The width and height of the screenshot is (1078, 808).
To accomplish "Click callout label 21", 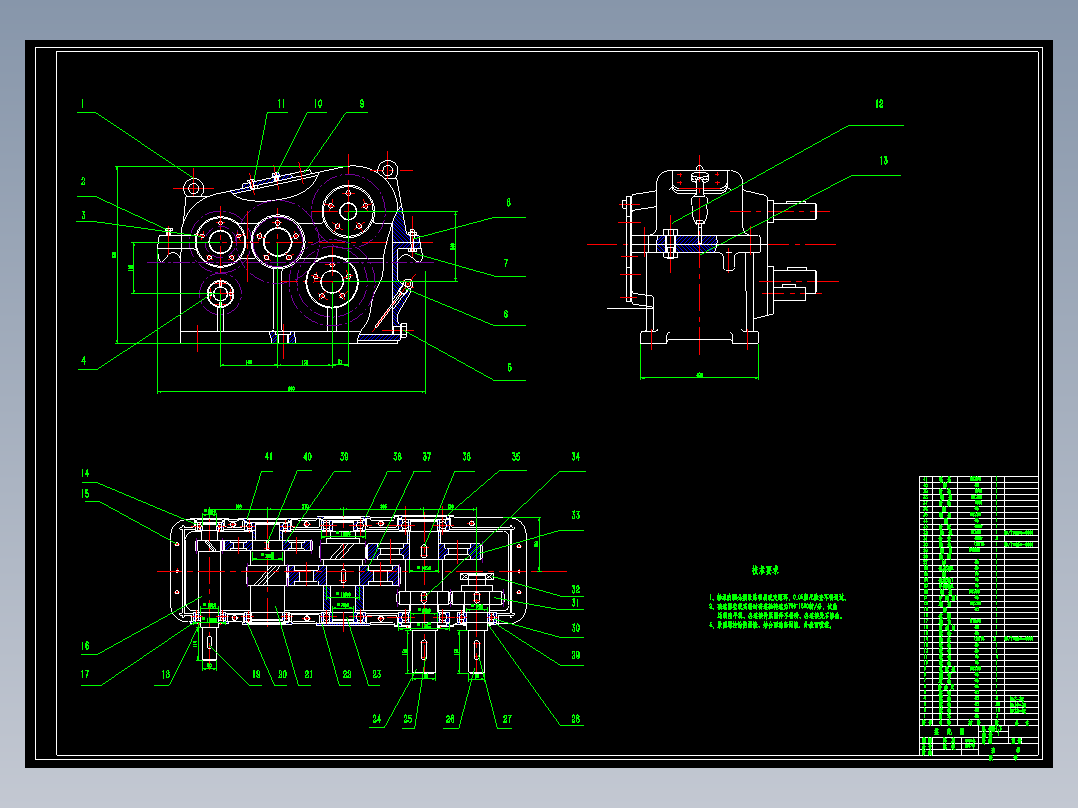I will tap(309, 675).
